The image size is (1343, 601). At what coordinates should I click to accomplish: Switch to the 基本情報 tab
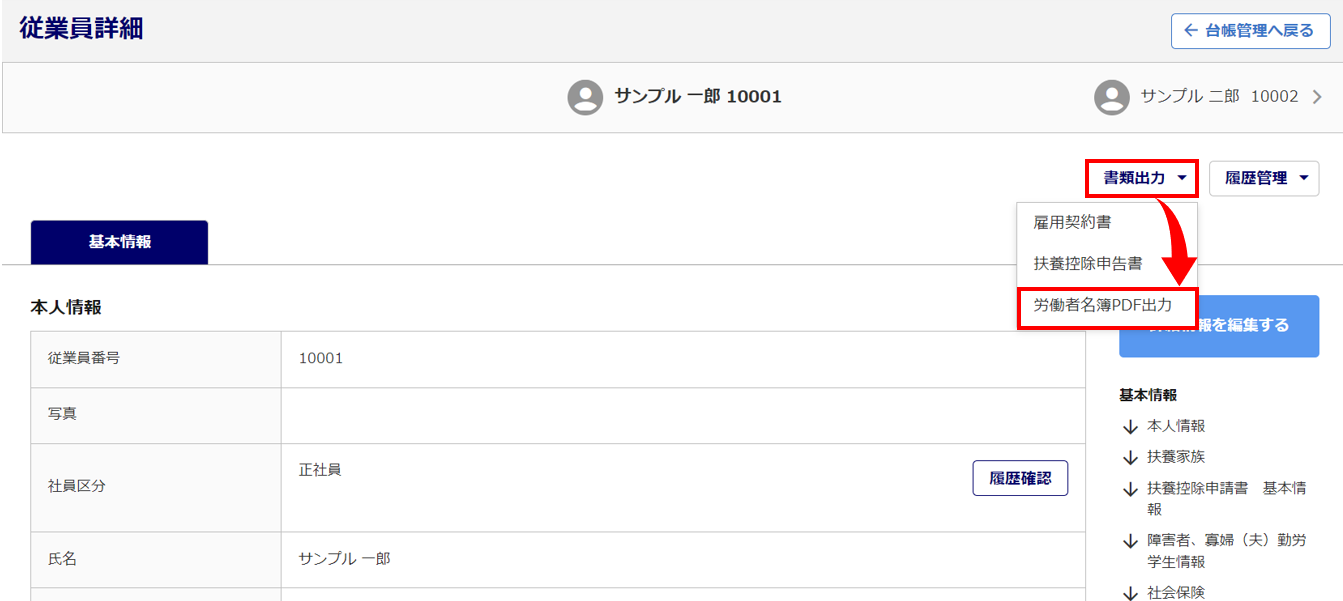click(x=119, y=242)
